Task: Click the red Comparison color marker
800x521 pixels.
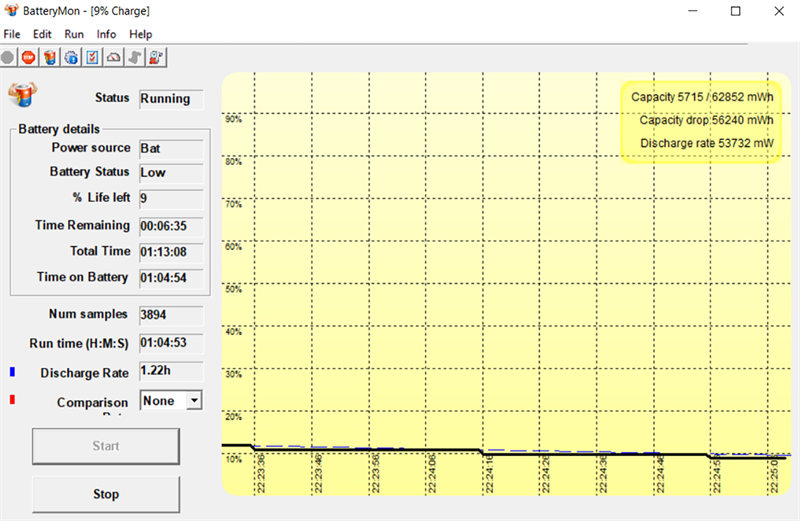Action: [x=12, y=400]
